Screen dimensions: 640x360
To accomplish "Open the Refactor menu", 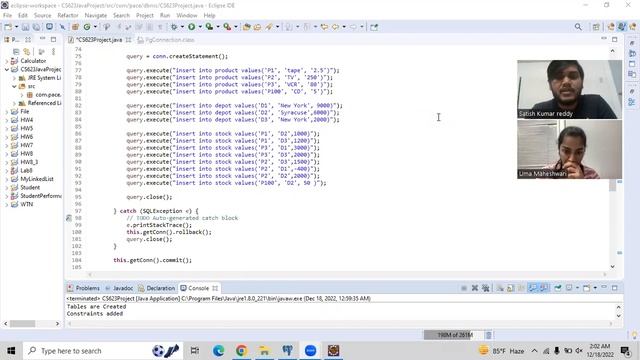I will point(68,16).
